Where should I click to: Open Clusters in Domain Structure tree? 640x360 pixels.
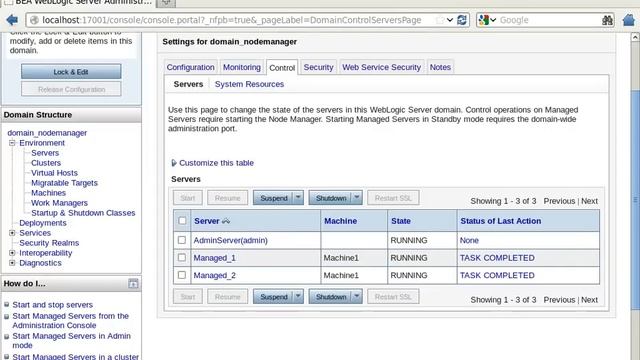coord(46,162)
